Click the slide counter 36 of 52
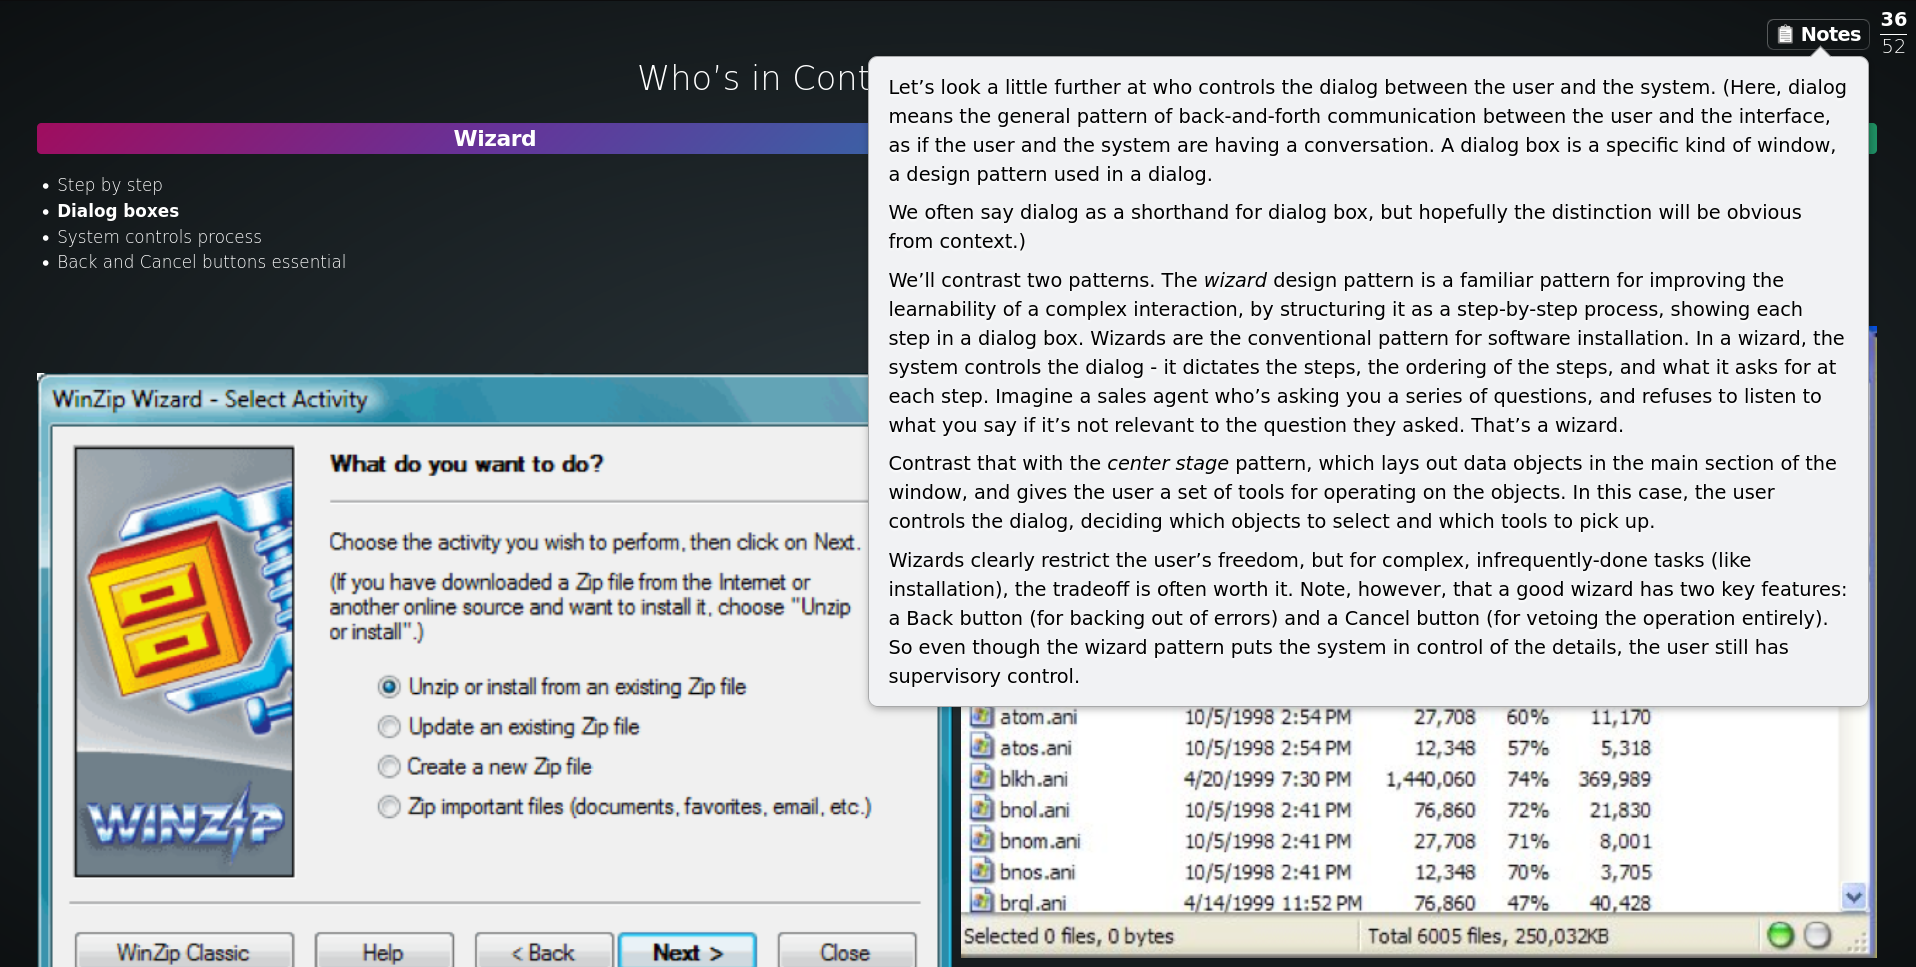 (x=1893, y=32)
